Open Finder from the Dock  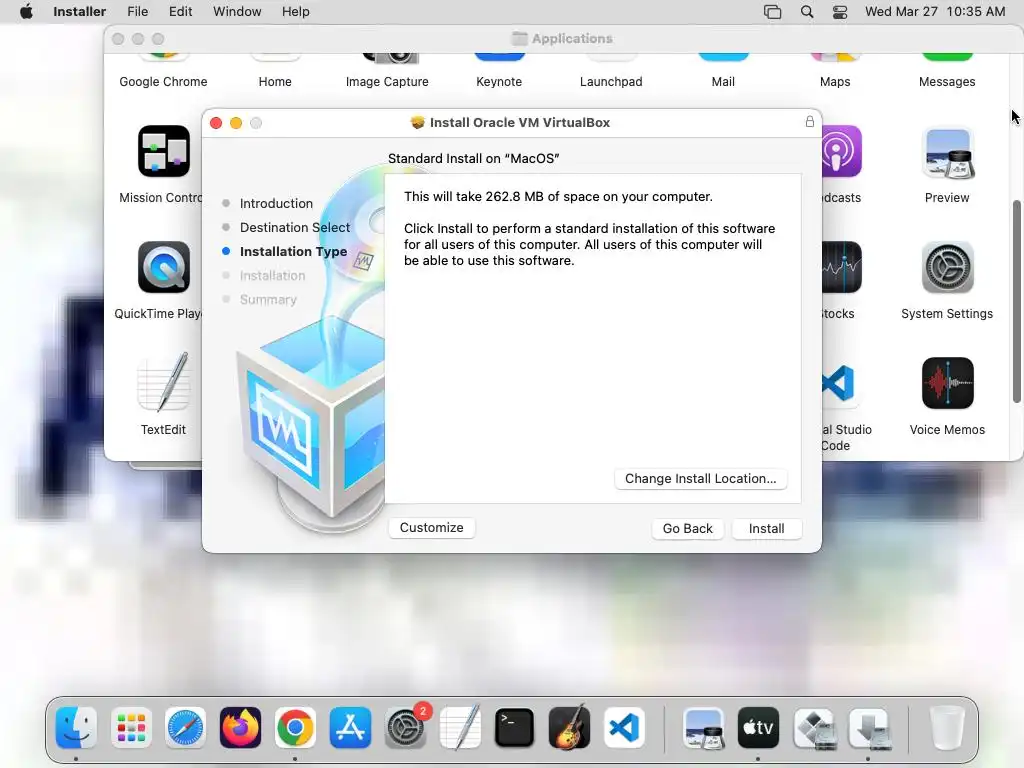click(x=76, y=728)
